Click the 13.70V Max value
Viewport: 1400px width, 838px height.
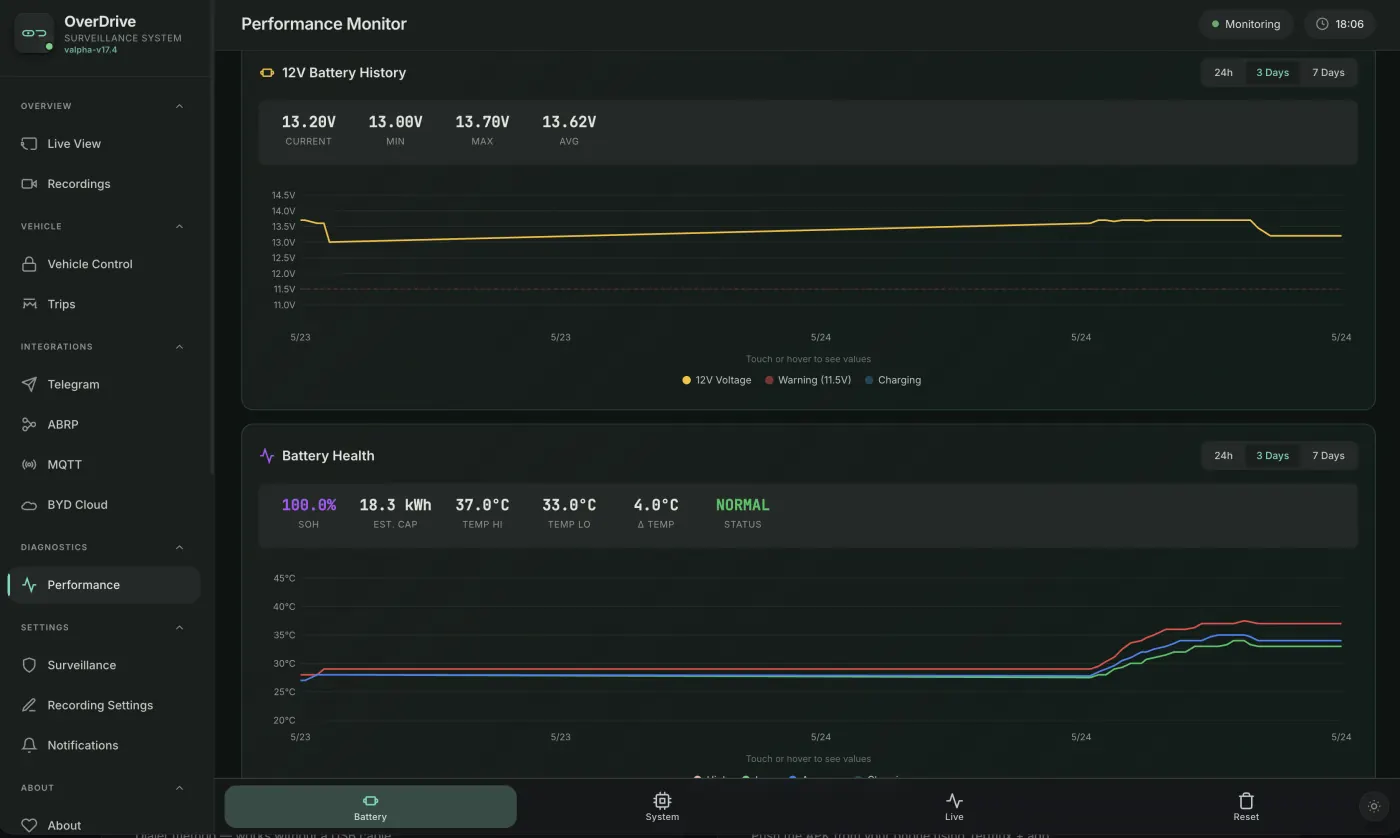tap(482, 122)
